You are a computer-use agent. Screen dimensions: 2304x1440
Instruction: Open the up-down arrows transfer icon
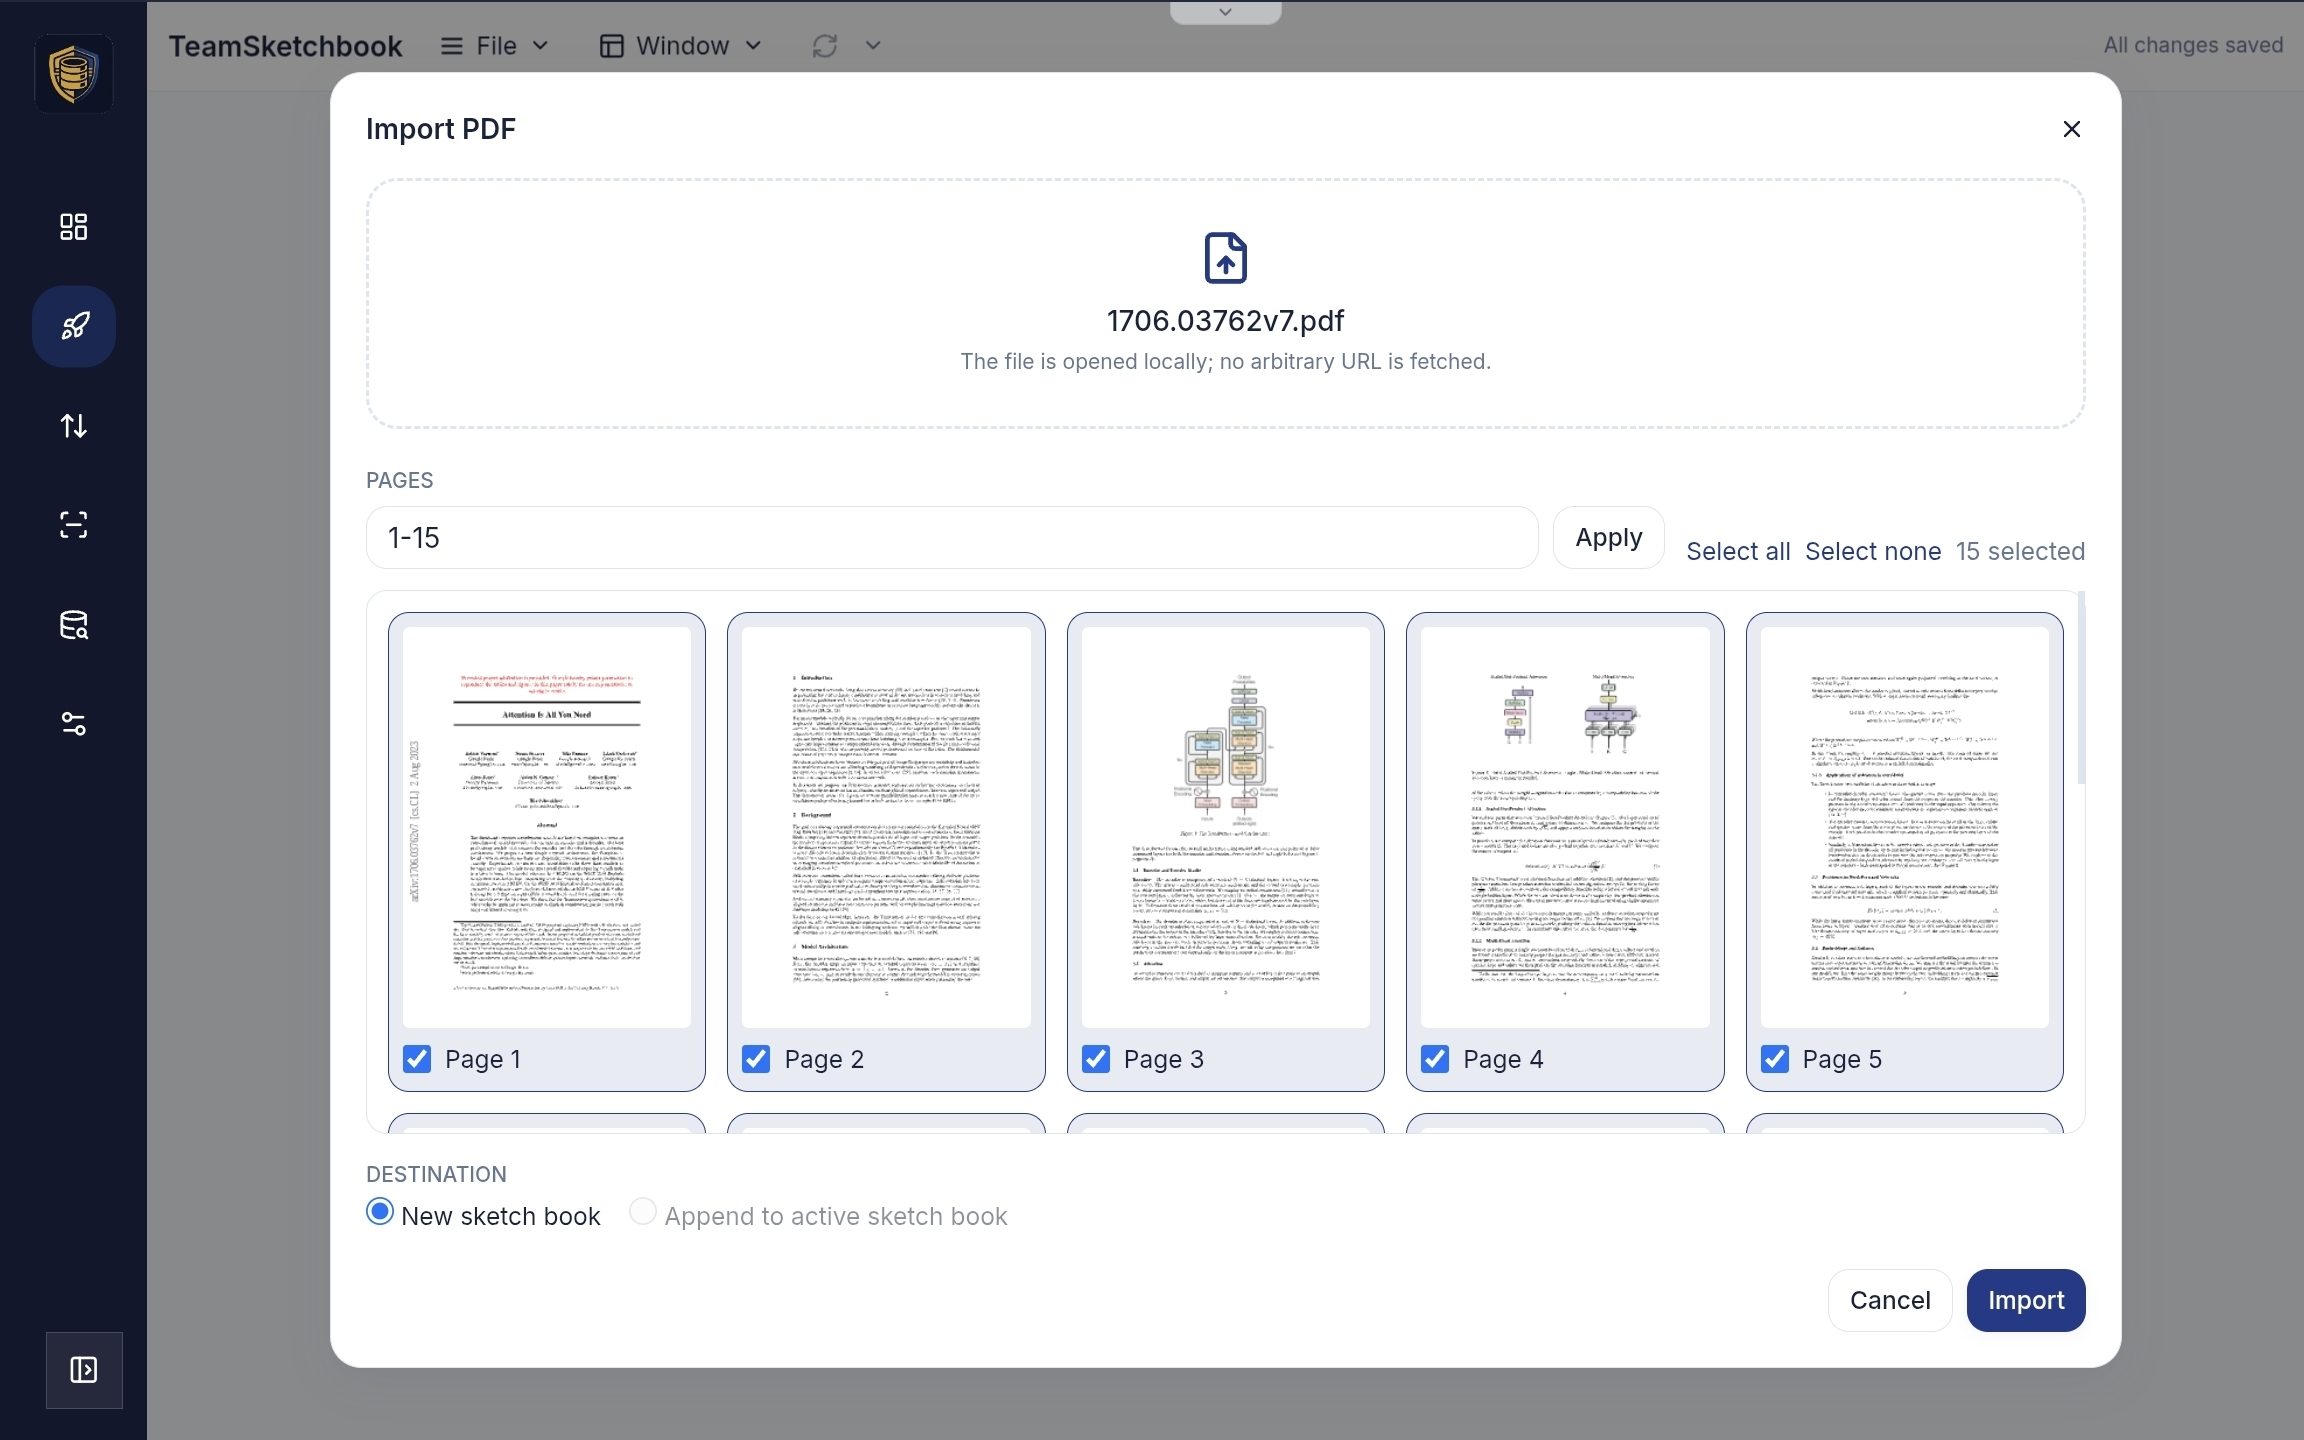(73, 426)
